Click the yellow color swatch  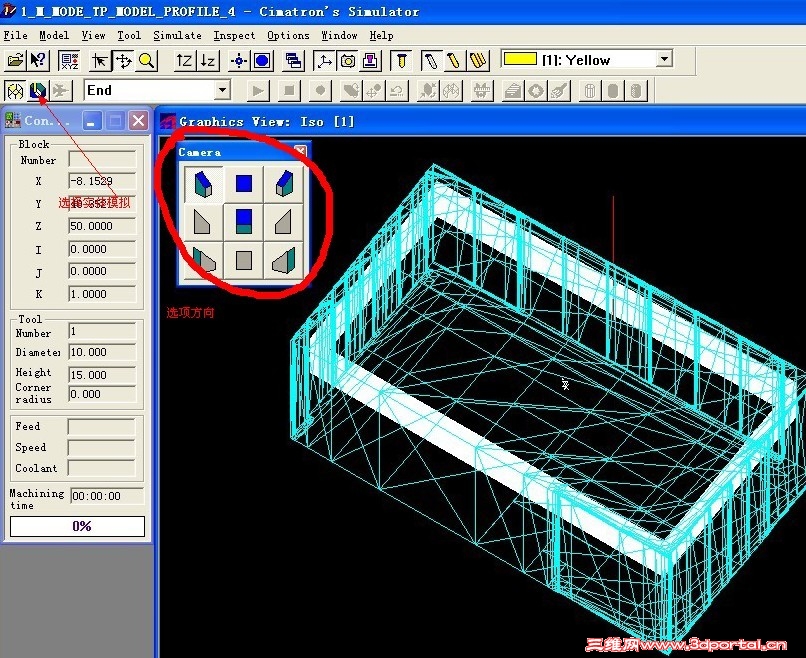[520, 59]
